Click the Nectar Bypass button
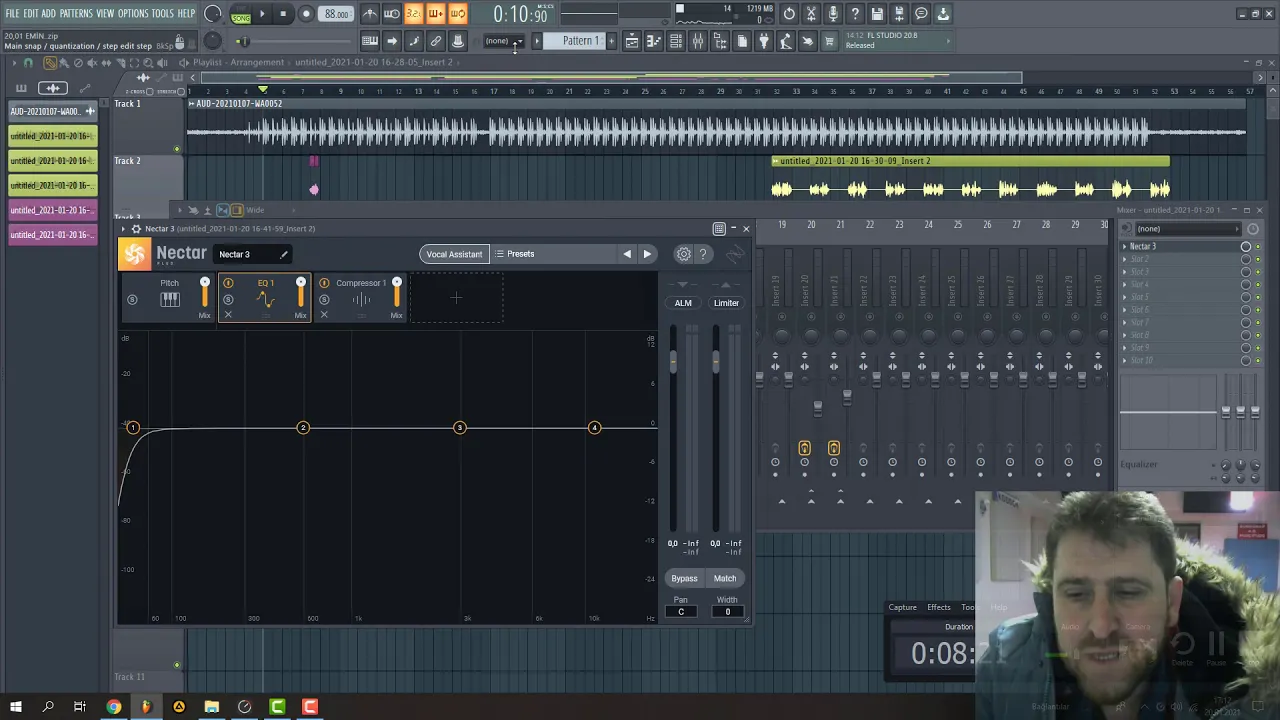Viewport: 1280px width, 720px height. [684, 578]
